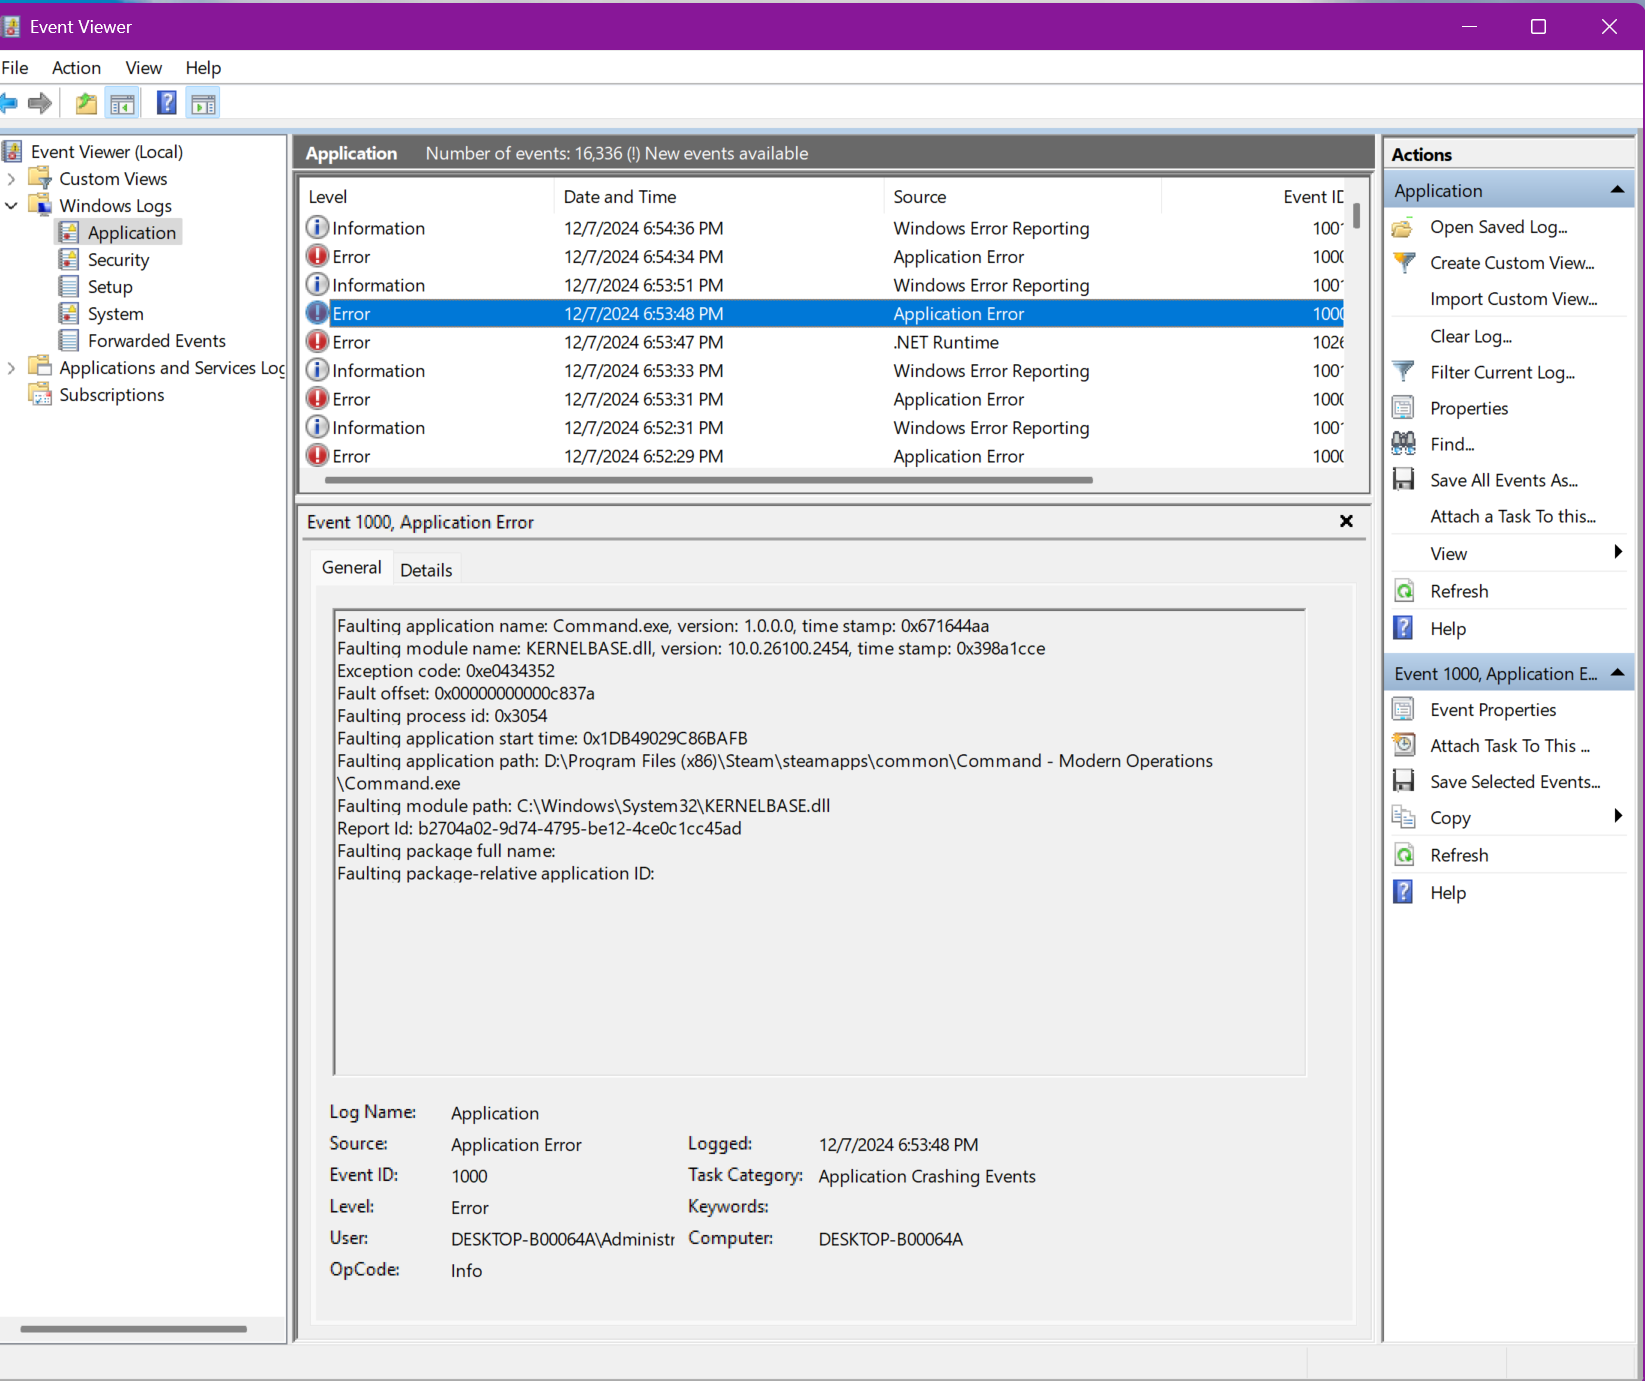1645x1381 pixels.
Task: Close the Event 1000 preview pane
Action: (1346, 521)
